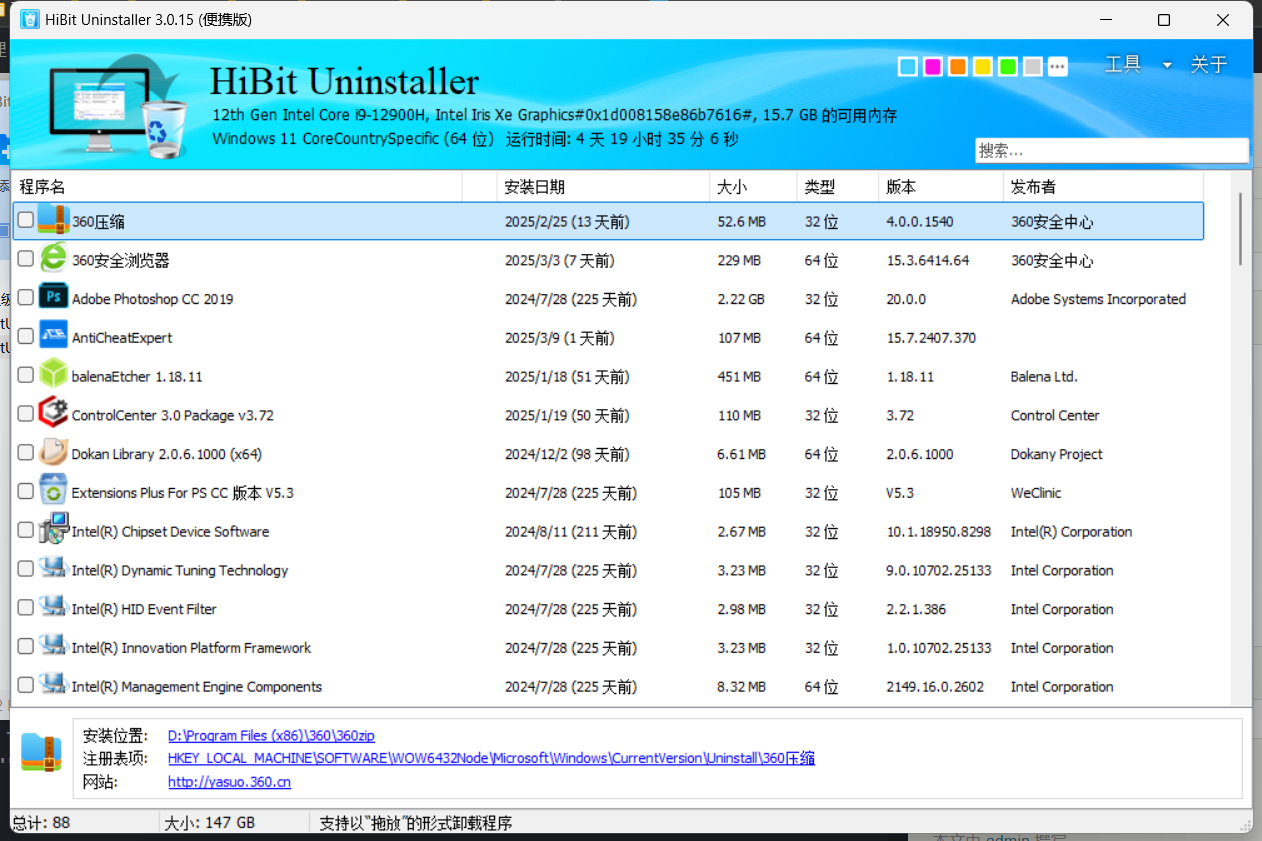Sort by the 程序名 column header
1262x841 pixels.
tap(238, 186)
